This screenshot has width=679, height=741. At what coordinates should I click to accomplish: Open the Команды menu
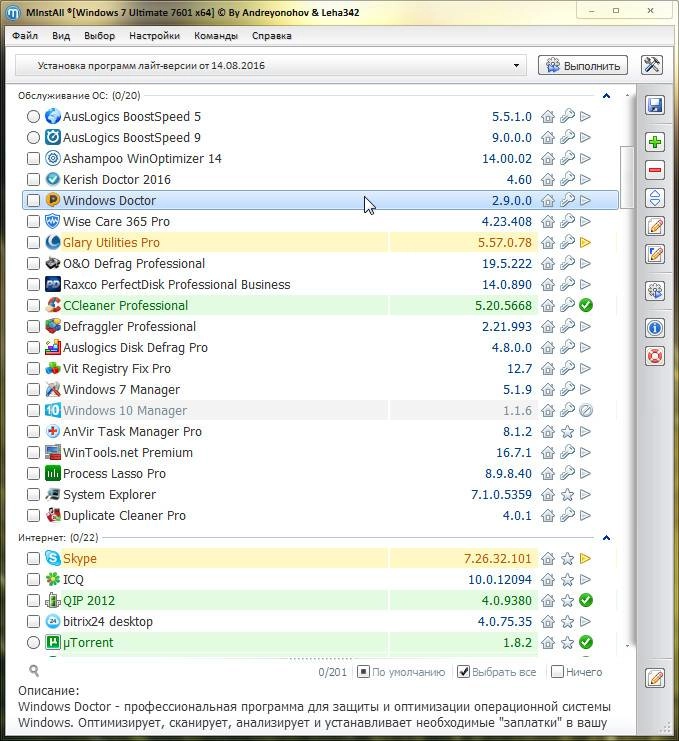[x=215, y=36]
